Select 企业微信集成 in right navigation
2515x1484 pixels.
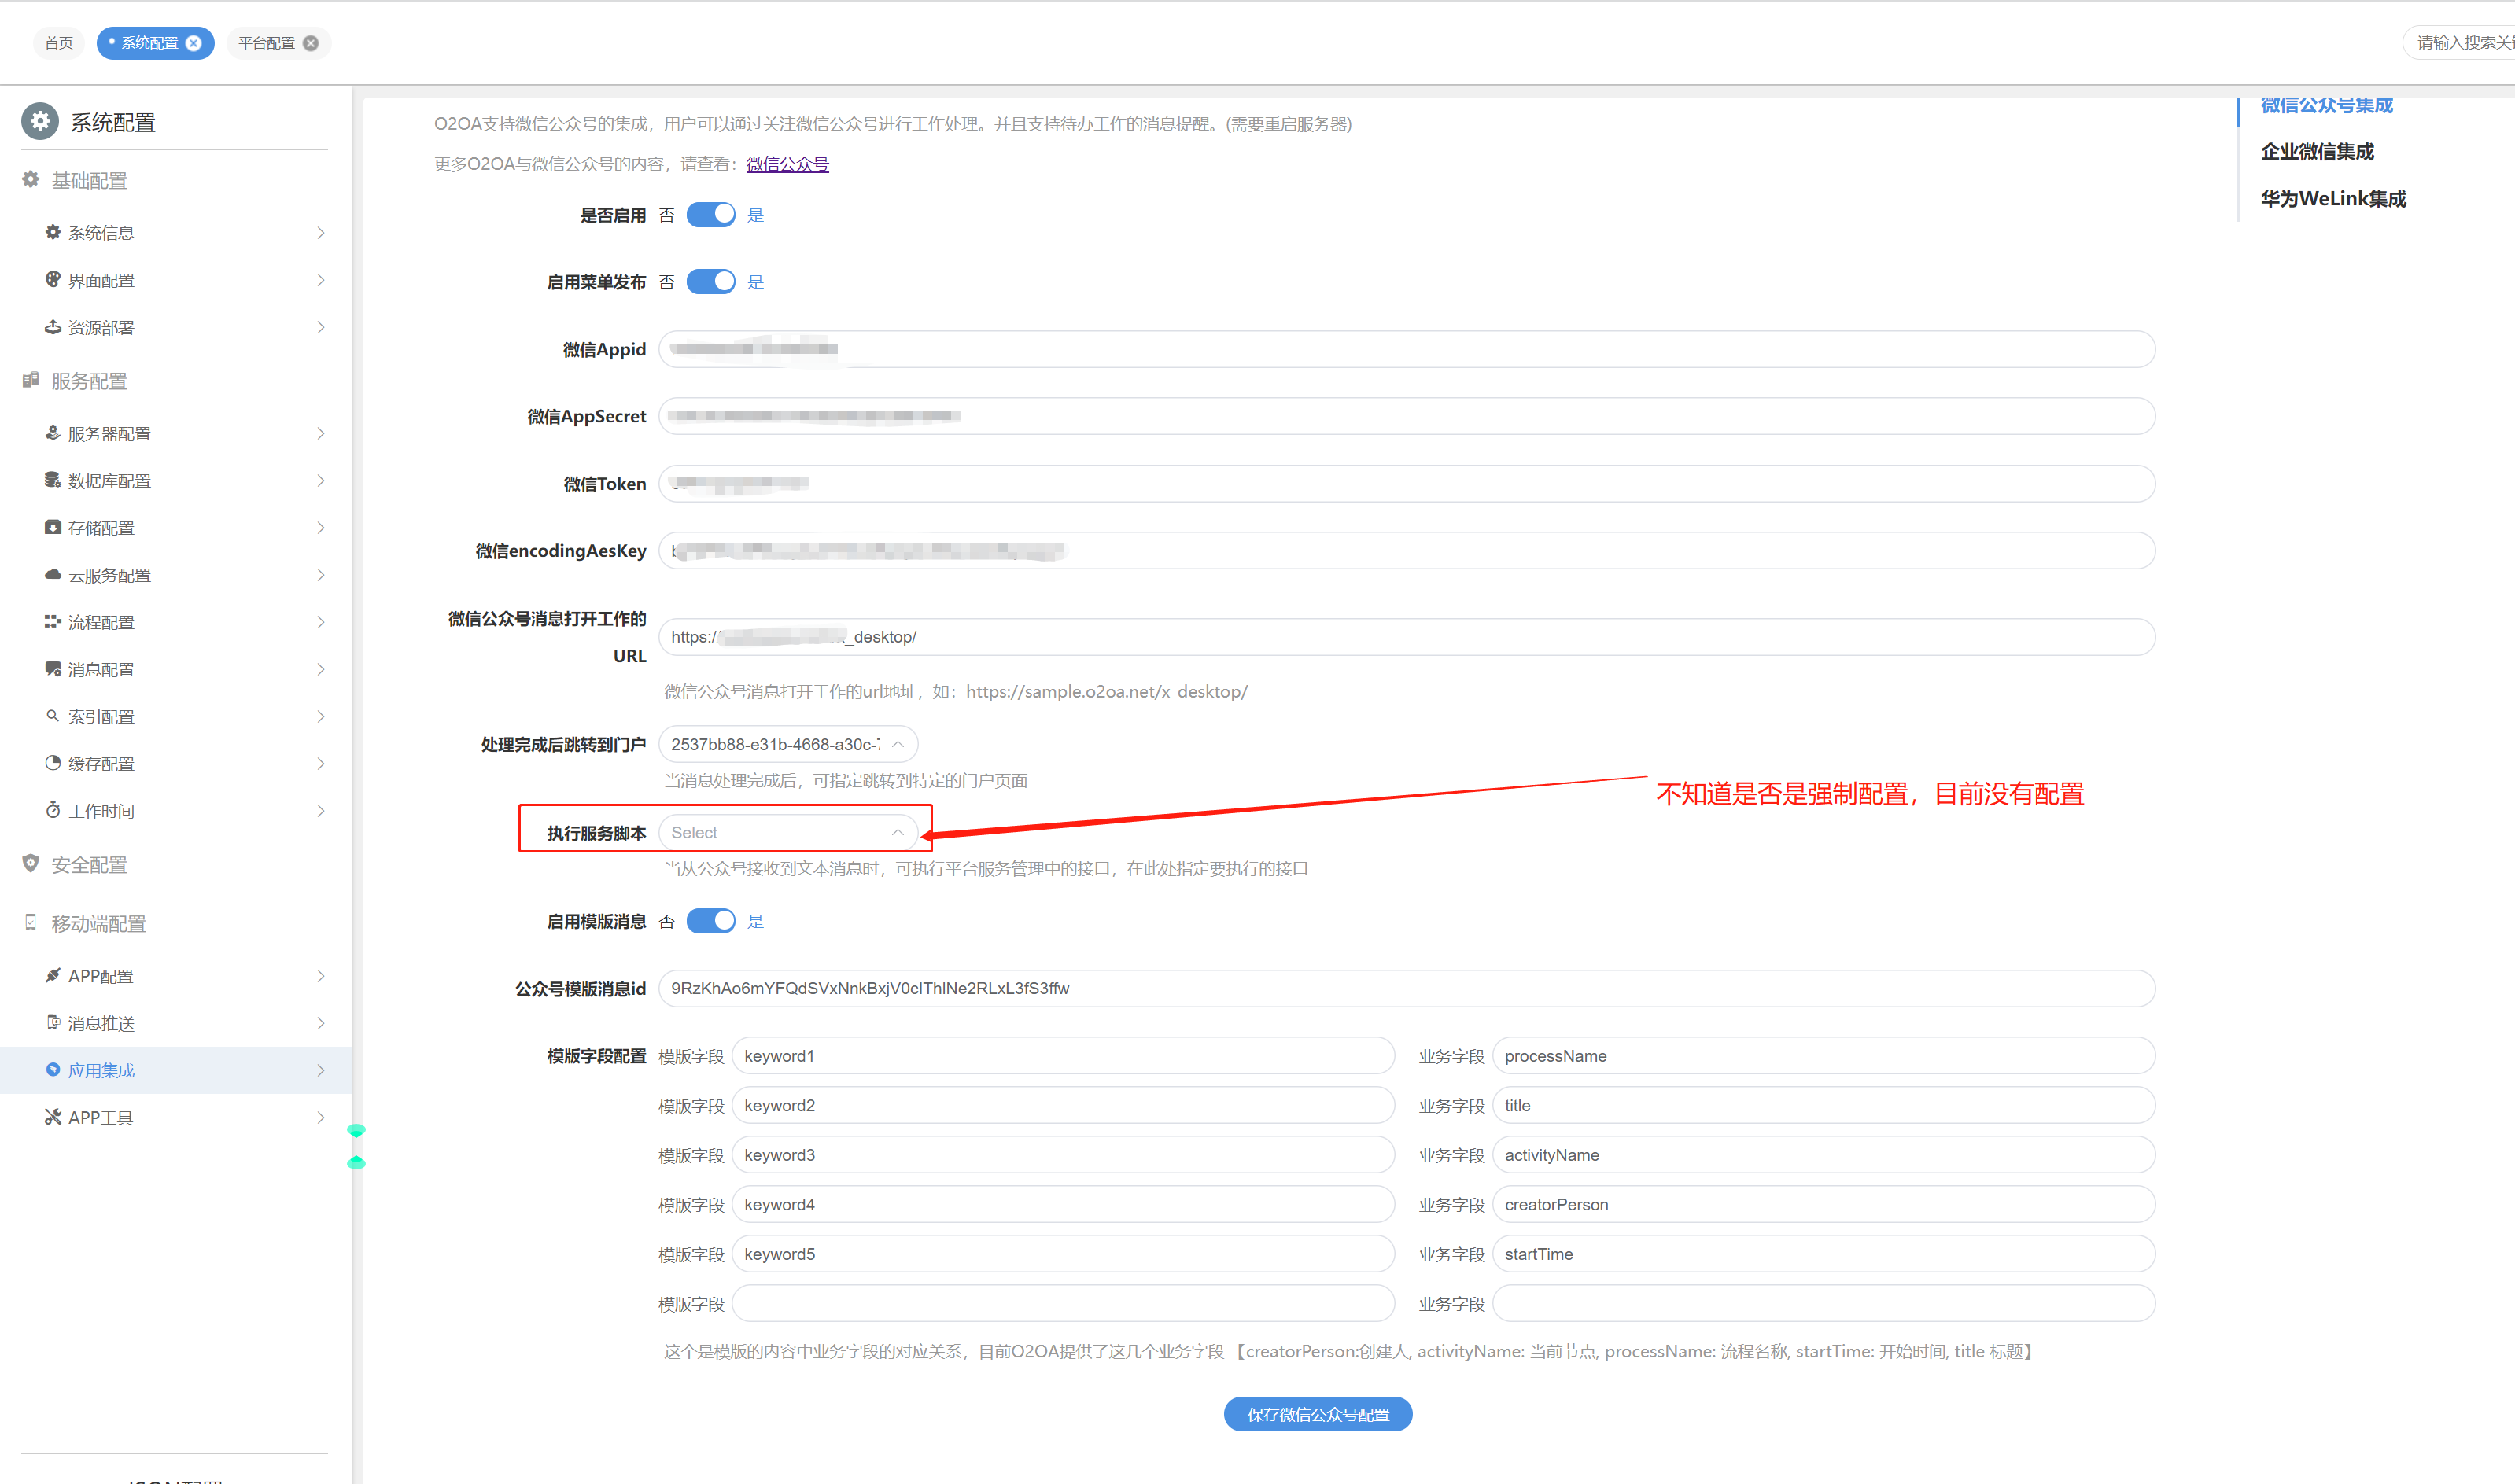(x=2317, y=152)
